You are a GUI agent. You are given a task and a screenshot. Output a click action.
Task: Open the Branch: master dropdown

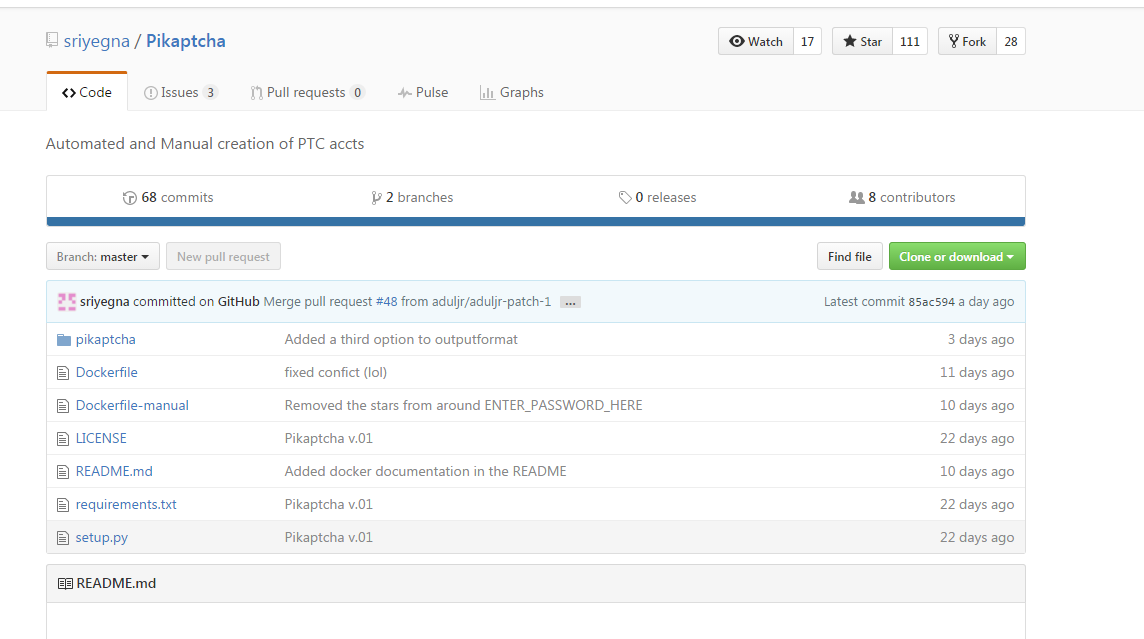coord(103,257)
